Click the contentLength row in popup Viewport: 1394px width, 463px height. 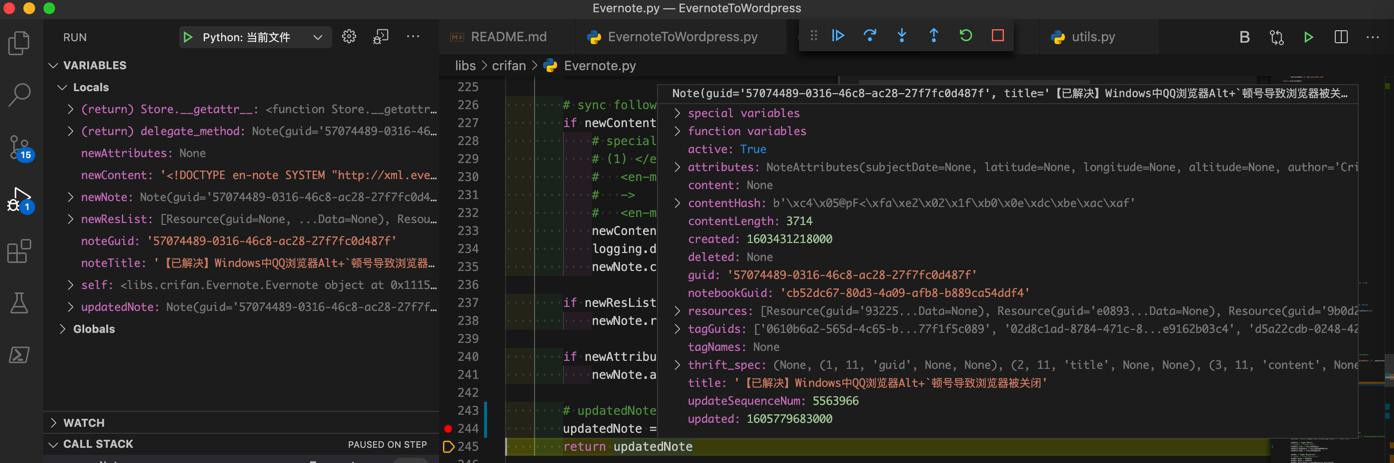(1007, 221)
